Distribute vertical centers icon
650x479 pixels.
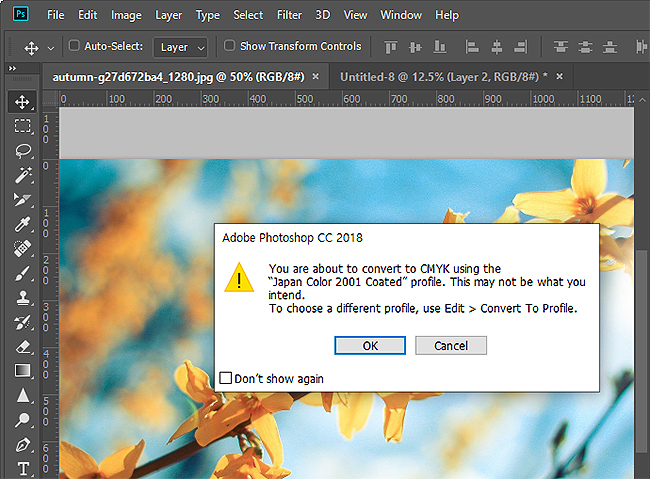pos(585,47)
